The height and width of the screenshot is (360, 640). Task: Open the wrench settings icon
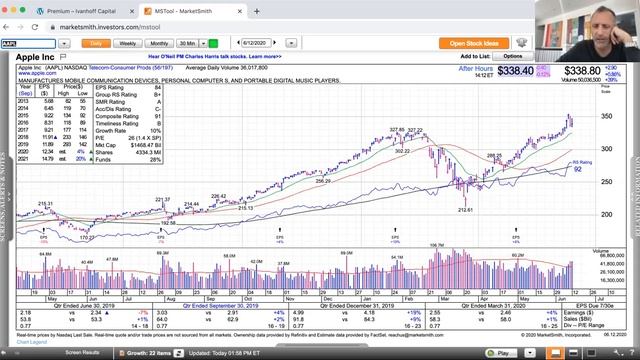click(x=618, y=353)
